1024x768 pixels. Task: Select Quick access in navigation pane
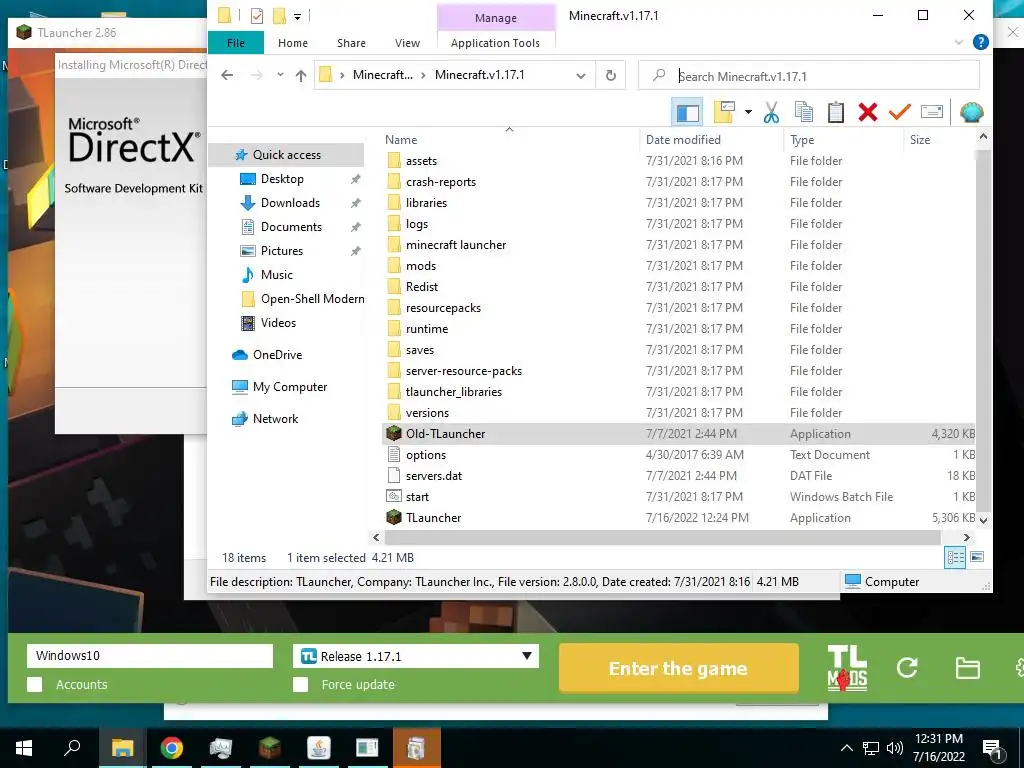tap(287, 155)
